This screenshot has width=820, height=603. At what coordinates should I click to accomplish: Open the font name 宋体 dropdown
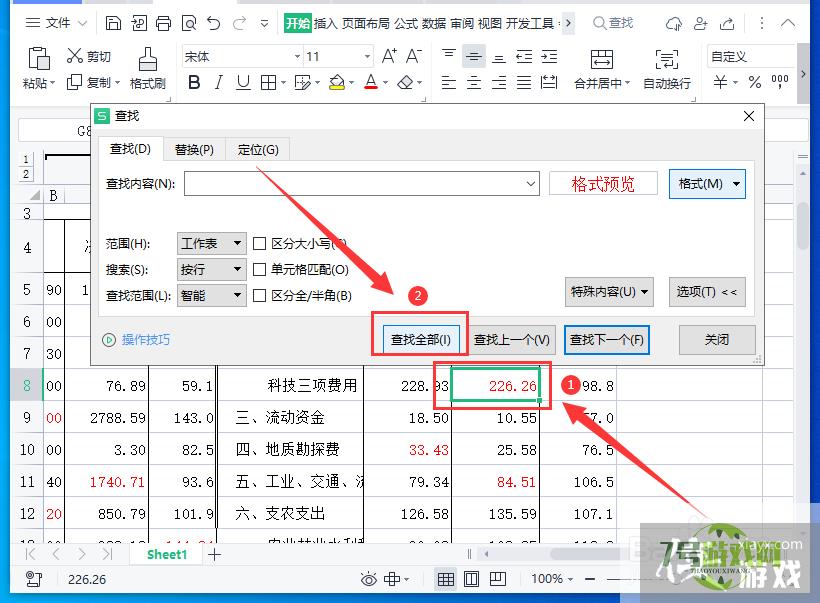[x=297, y=56]
